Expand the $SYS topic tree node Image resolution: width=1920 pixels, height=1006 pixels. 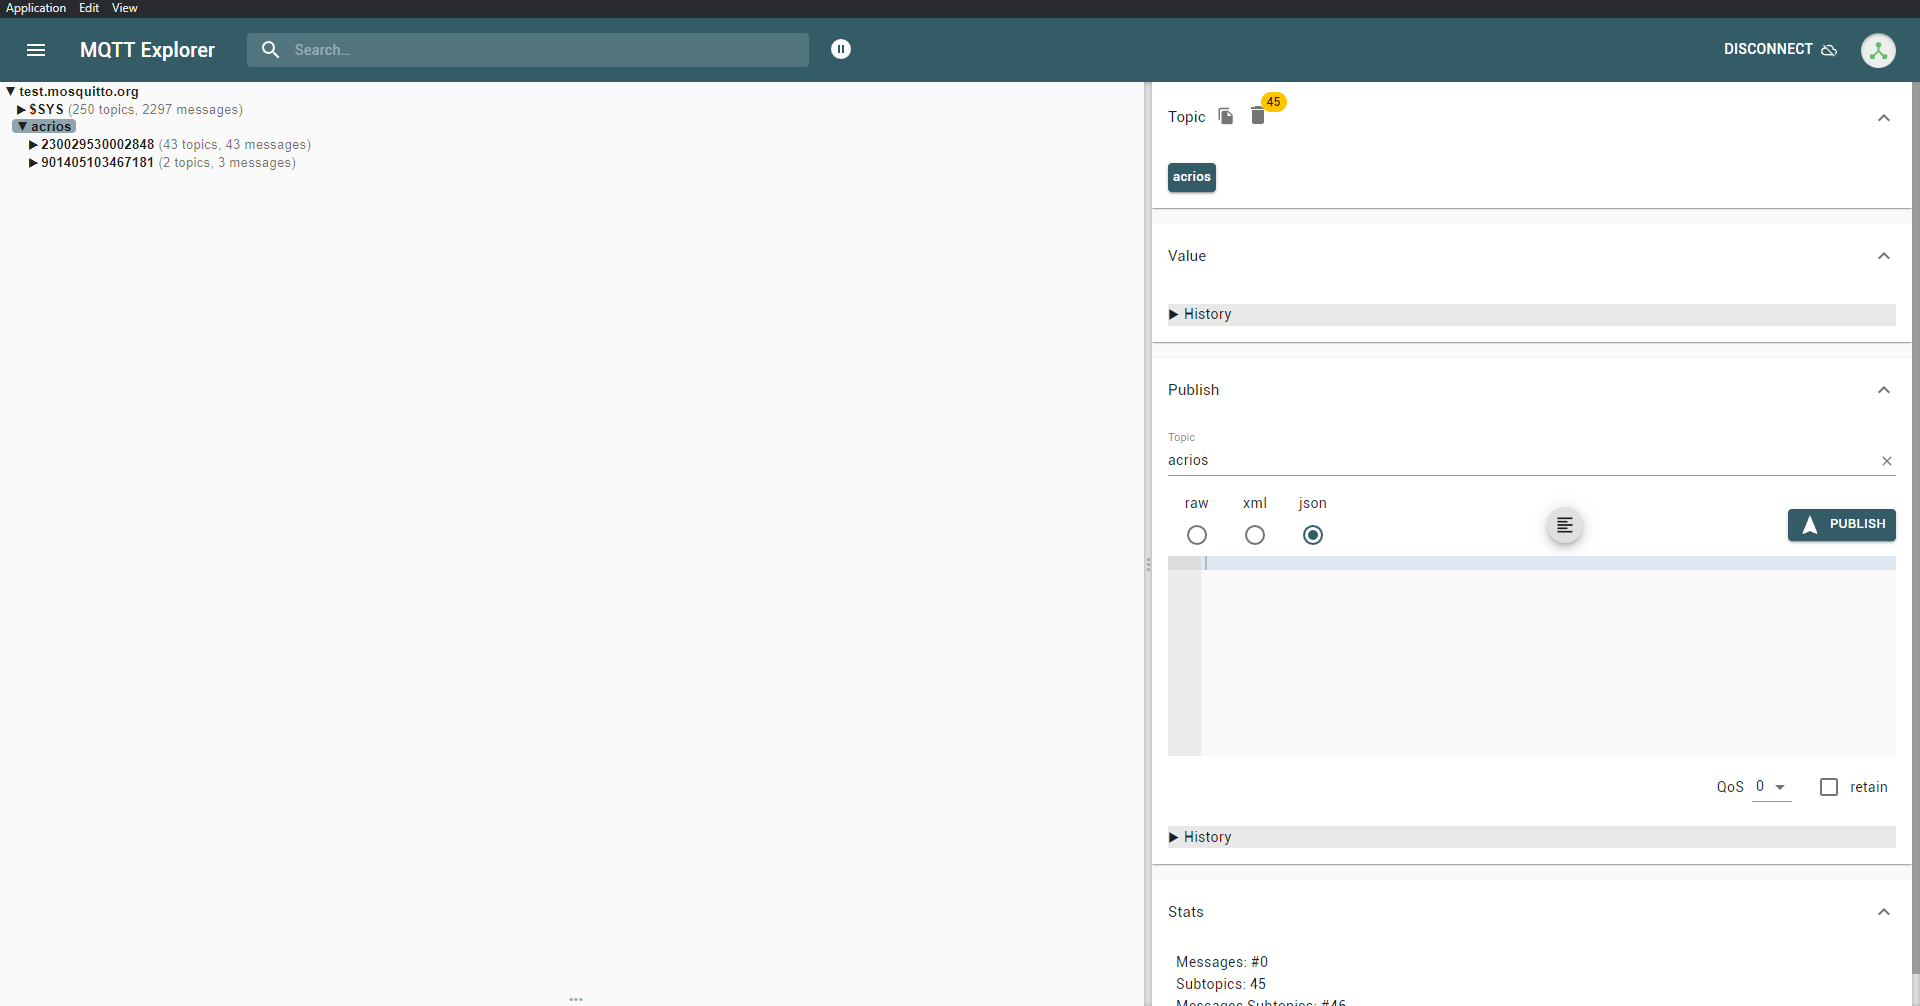[22, 110]
